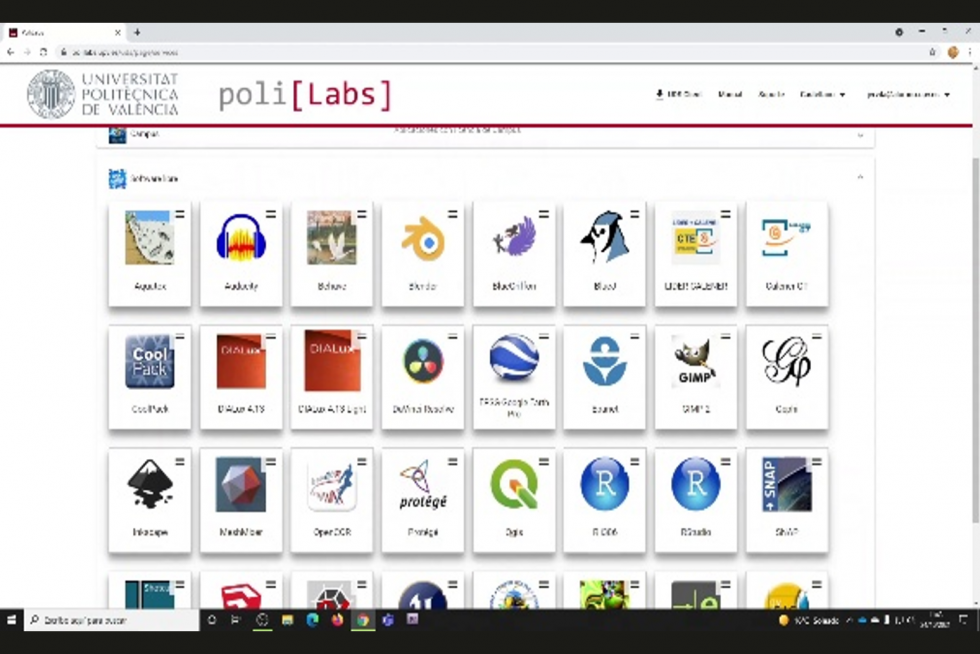Show the hamburger menu on the Protégé tile
980x654 pixels.
coord(452,462)
